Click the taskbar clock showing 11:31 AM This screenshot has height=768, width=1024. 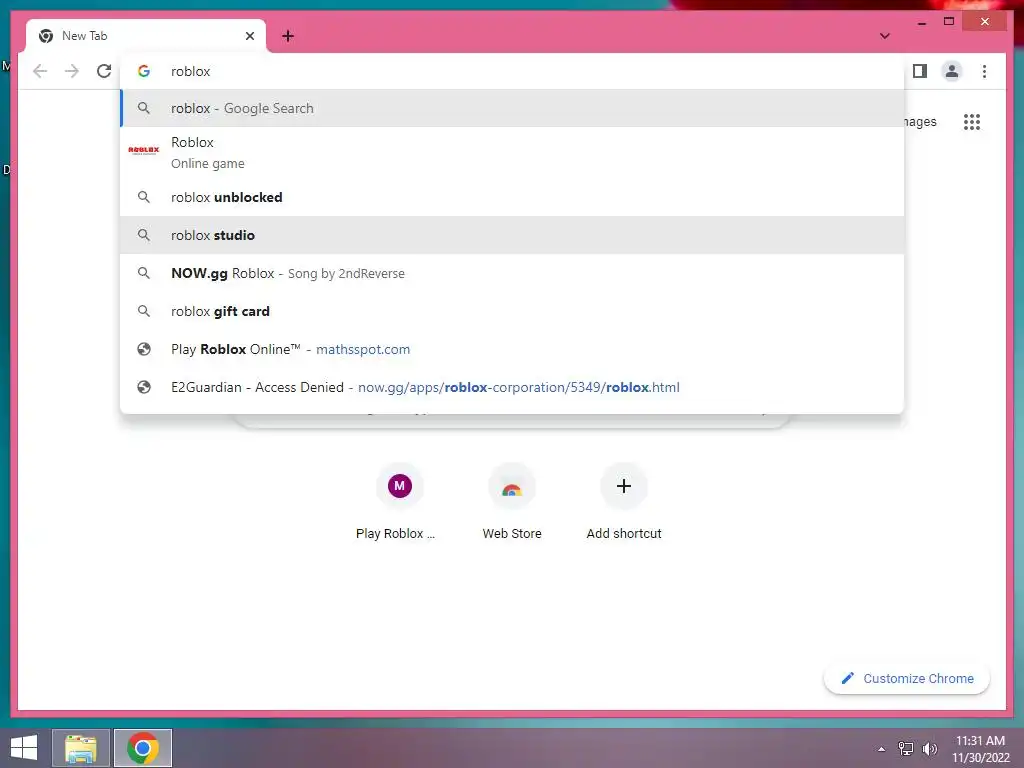click(980, 749)
